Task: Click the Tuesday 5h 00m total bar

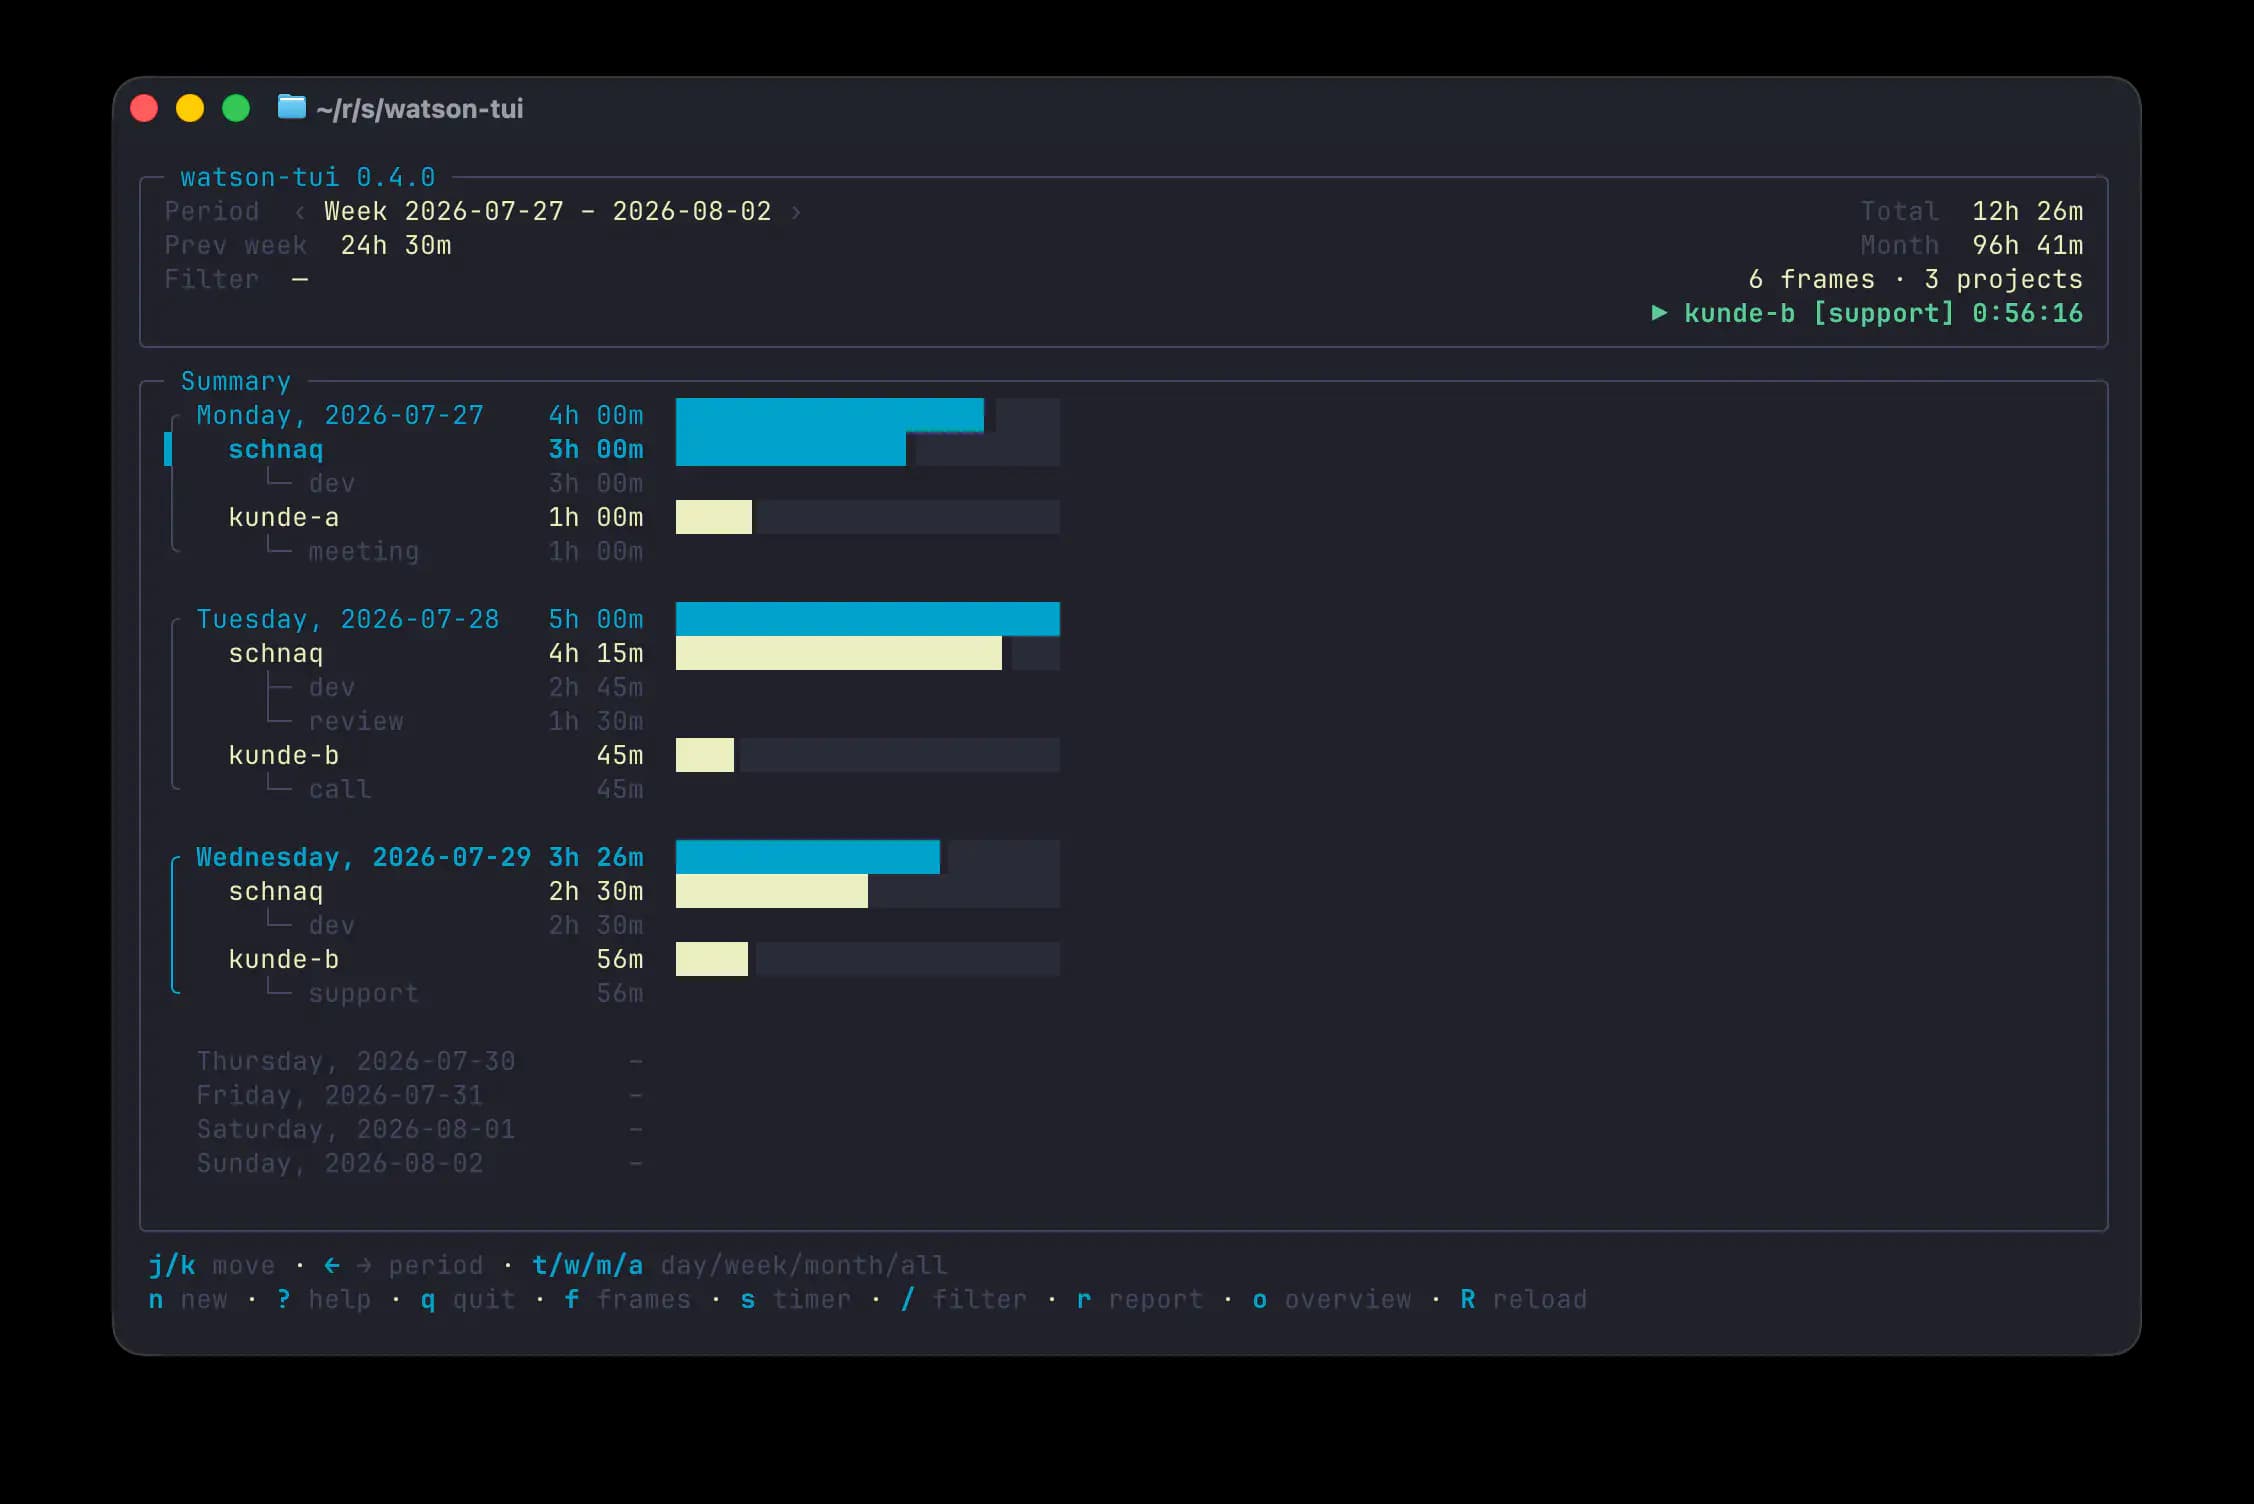Action: click(x=868, y=619)
